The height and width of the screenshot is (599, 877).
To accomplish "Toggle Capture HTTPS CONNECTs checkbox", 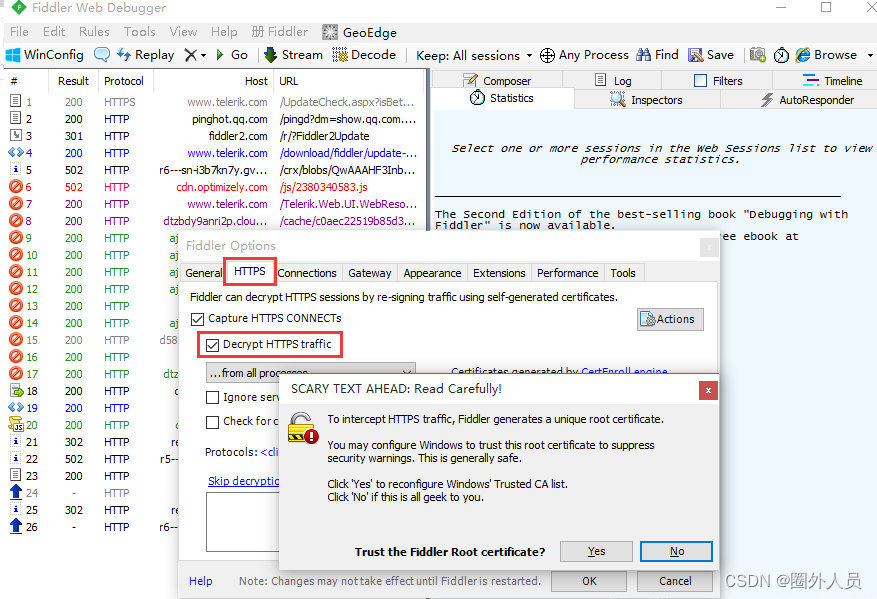I will point(197,319).
